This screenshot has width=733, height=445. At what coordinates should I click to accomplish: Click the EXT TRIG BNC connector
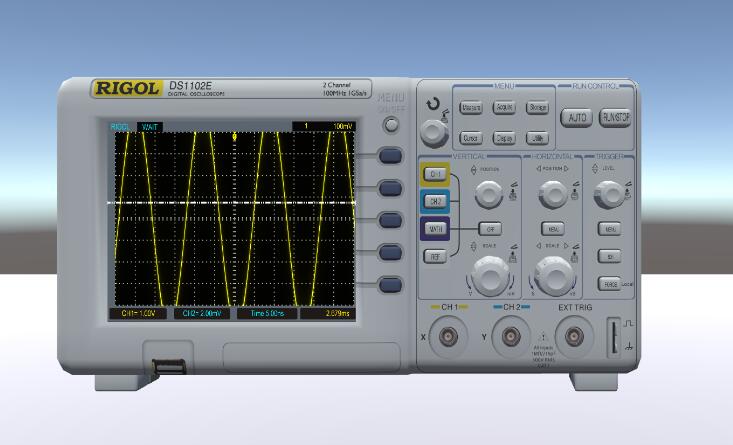[x=575, y=336]
